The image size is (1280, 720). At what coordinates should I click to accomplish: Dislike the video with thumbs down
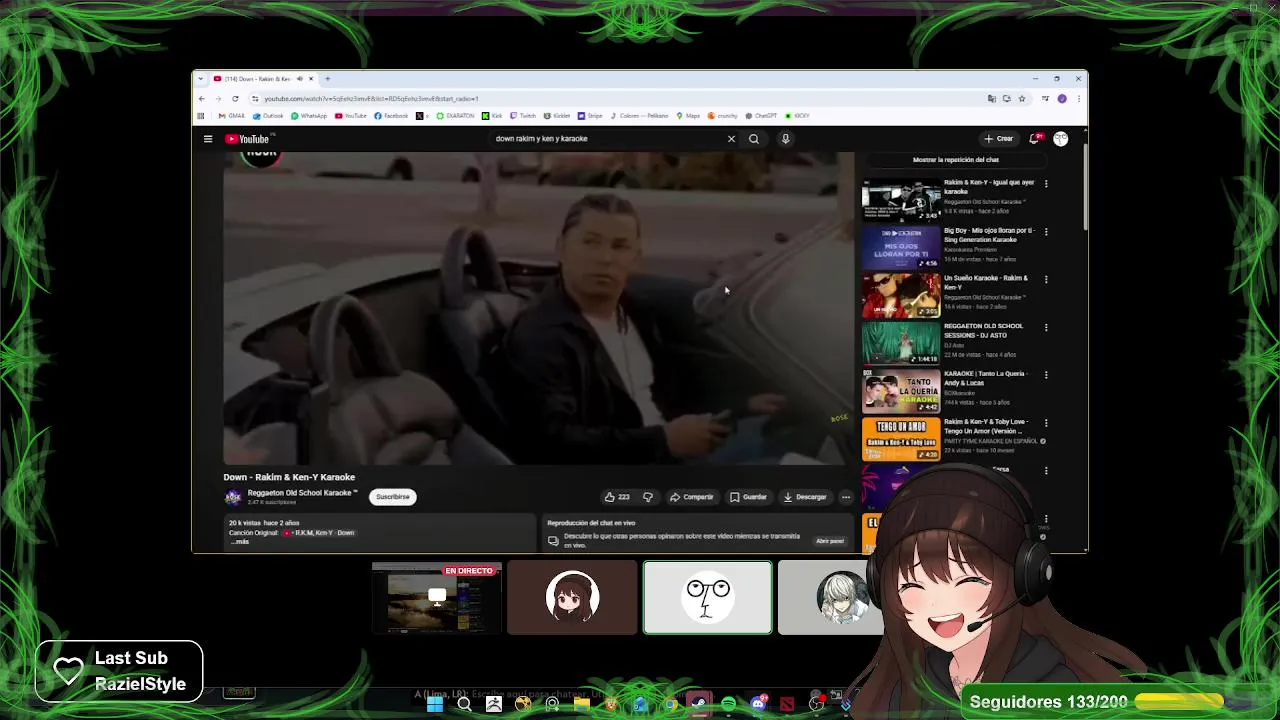pyautogui.click(x=648, y=497)
